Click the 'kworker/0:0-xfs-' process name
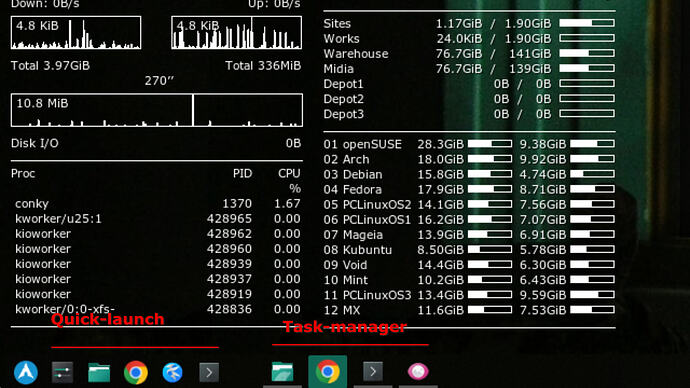 pos(65,309)
